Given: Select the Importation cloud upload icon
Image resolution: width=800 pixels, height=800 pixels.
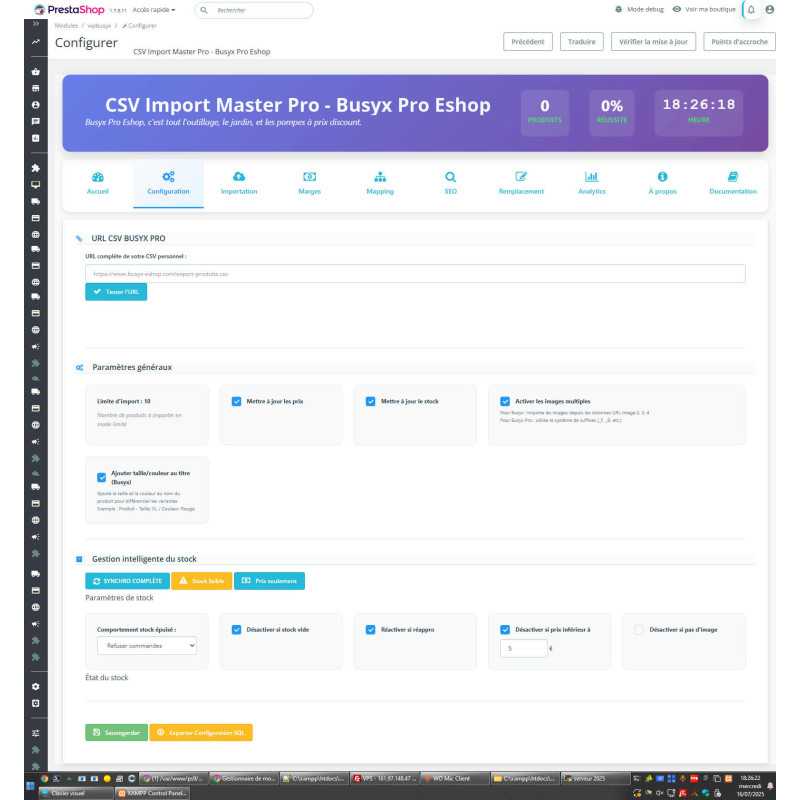Looking at the screenshot, I should coord(238,177).
